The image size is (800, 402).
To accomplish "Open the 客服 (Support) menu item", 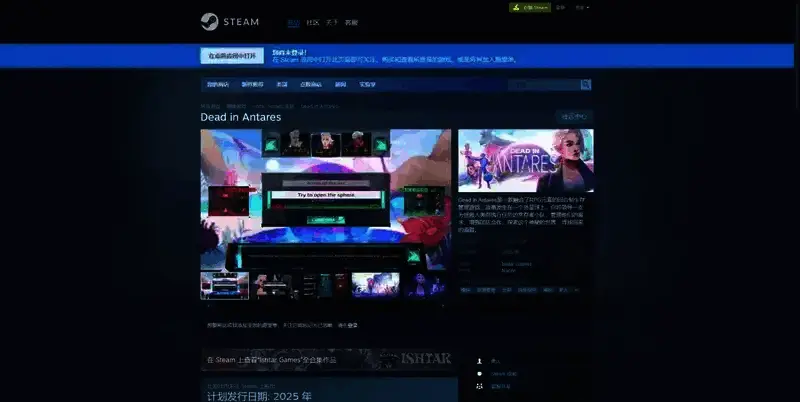I will [351, 22].
